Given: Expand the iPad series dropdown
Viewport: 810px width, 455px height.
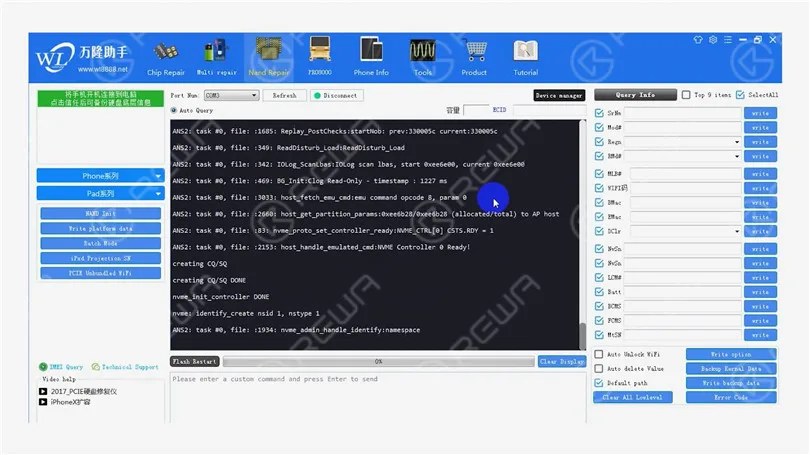Looking at the screenshot, I should [x=101, y=194].
